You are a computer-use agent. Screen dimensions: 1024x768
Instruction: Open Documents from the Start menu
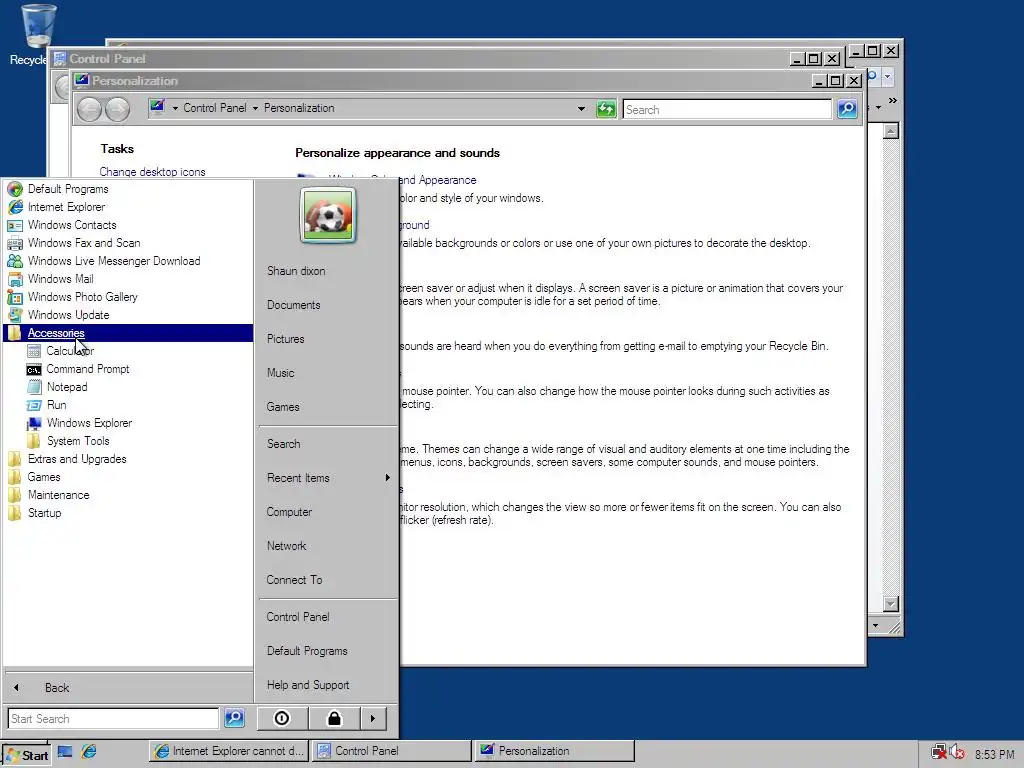coord(293,305)
